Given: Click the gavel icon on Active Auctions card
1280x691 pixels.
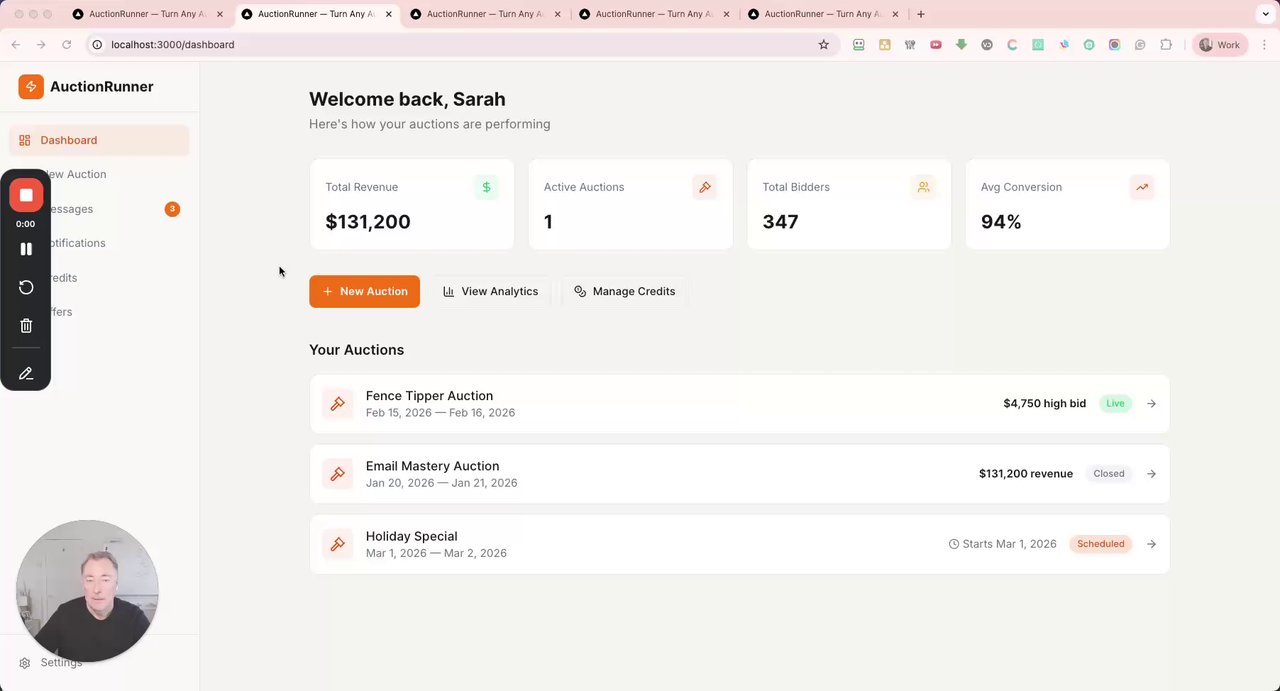Looking at the screenshot, I should click(705, 187).
